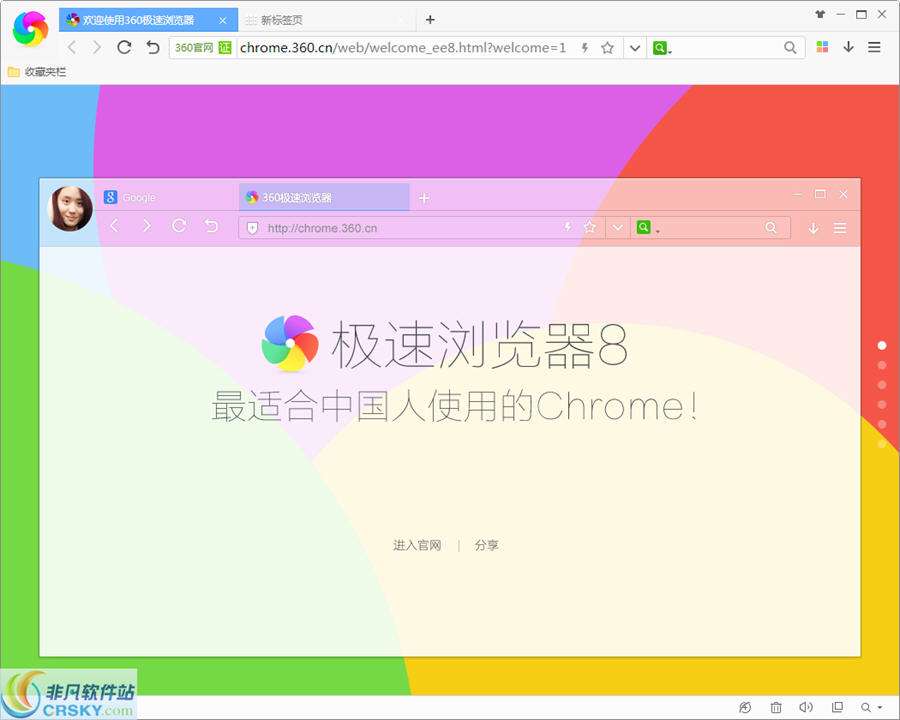Screen dimensions: 900x720
Task: Select the second page indicator dot
Action: (x=882, y=365)
